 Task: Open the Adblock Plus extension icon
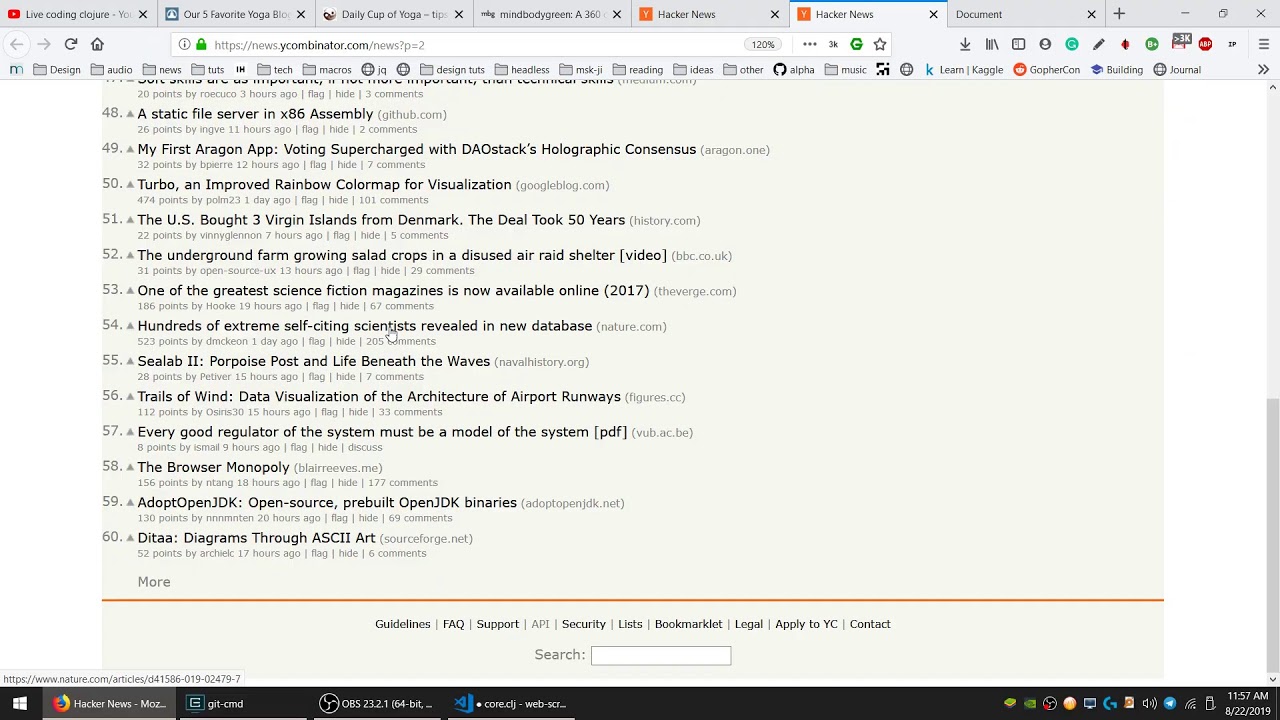pyautogui.click(x=1205, y=44)
